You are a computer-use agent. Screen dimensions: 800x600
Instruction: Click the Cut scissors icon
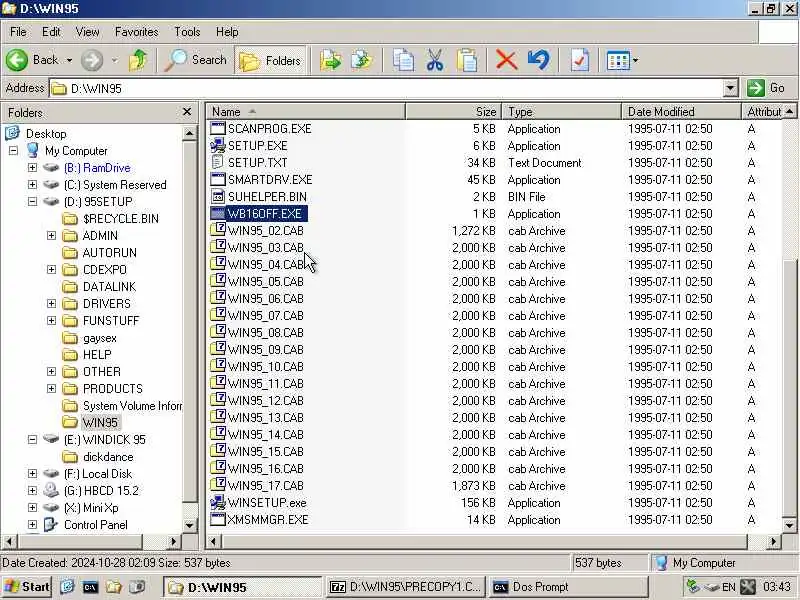click(x=435, y=60)
